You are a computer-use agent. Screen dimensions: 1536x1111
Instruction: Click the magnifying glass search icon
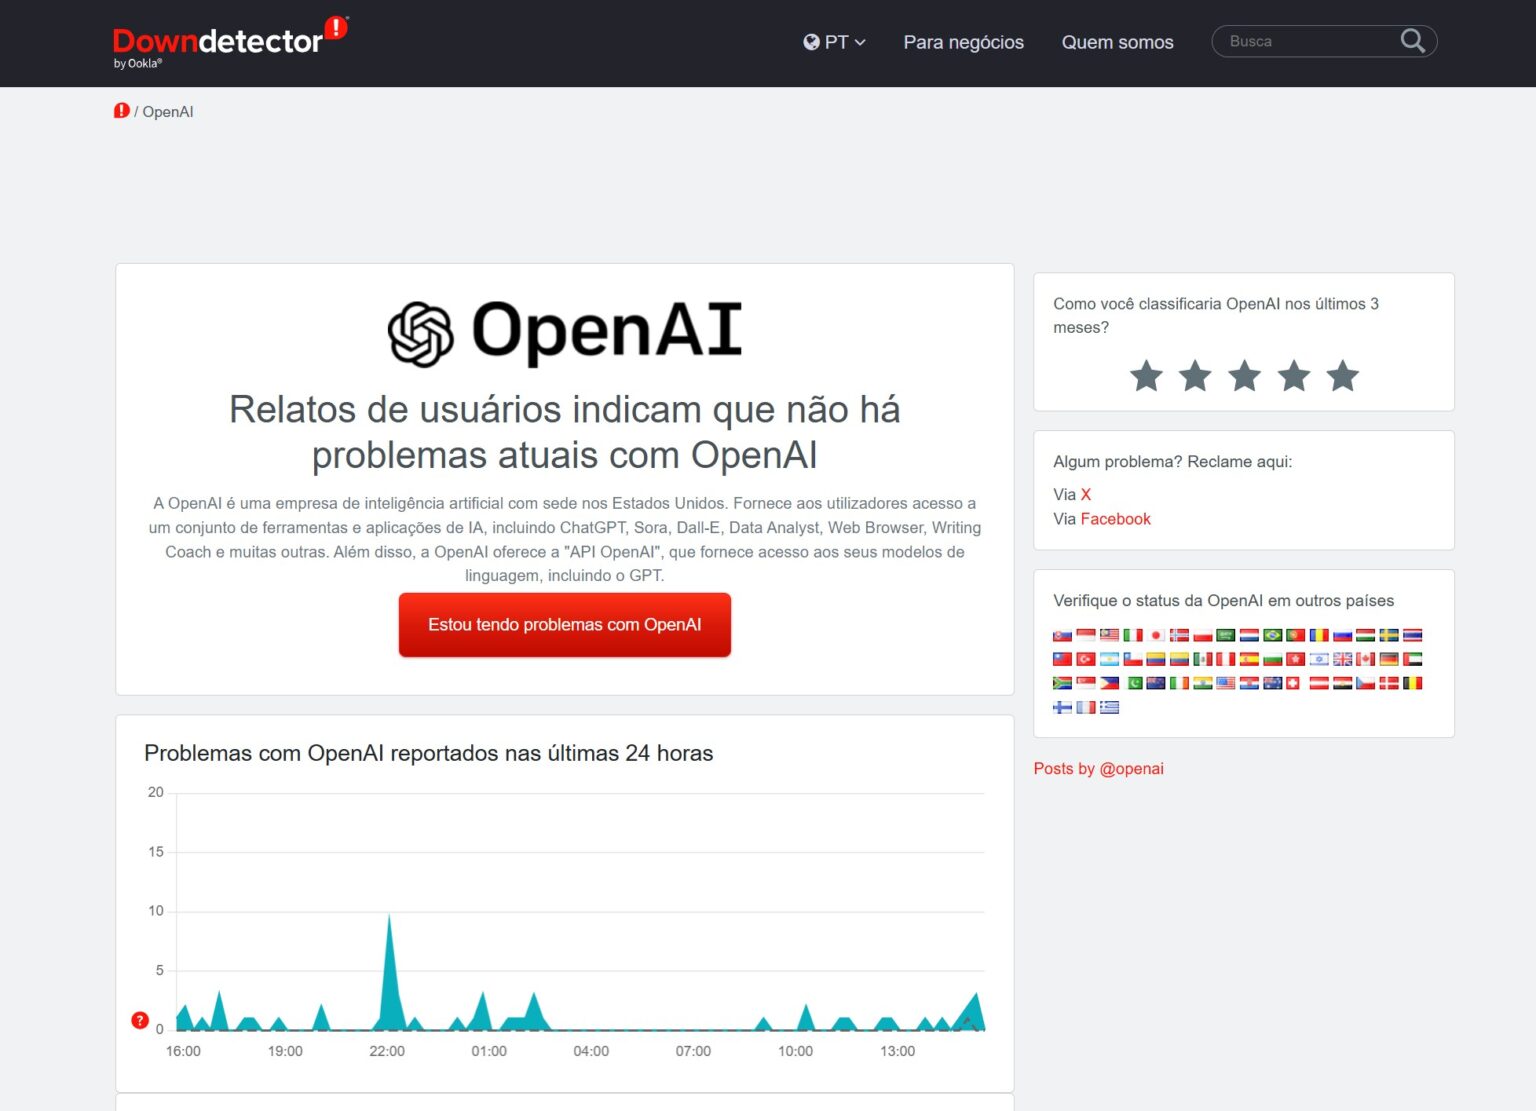pos(1412,41)
